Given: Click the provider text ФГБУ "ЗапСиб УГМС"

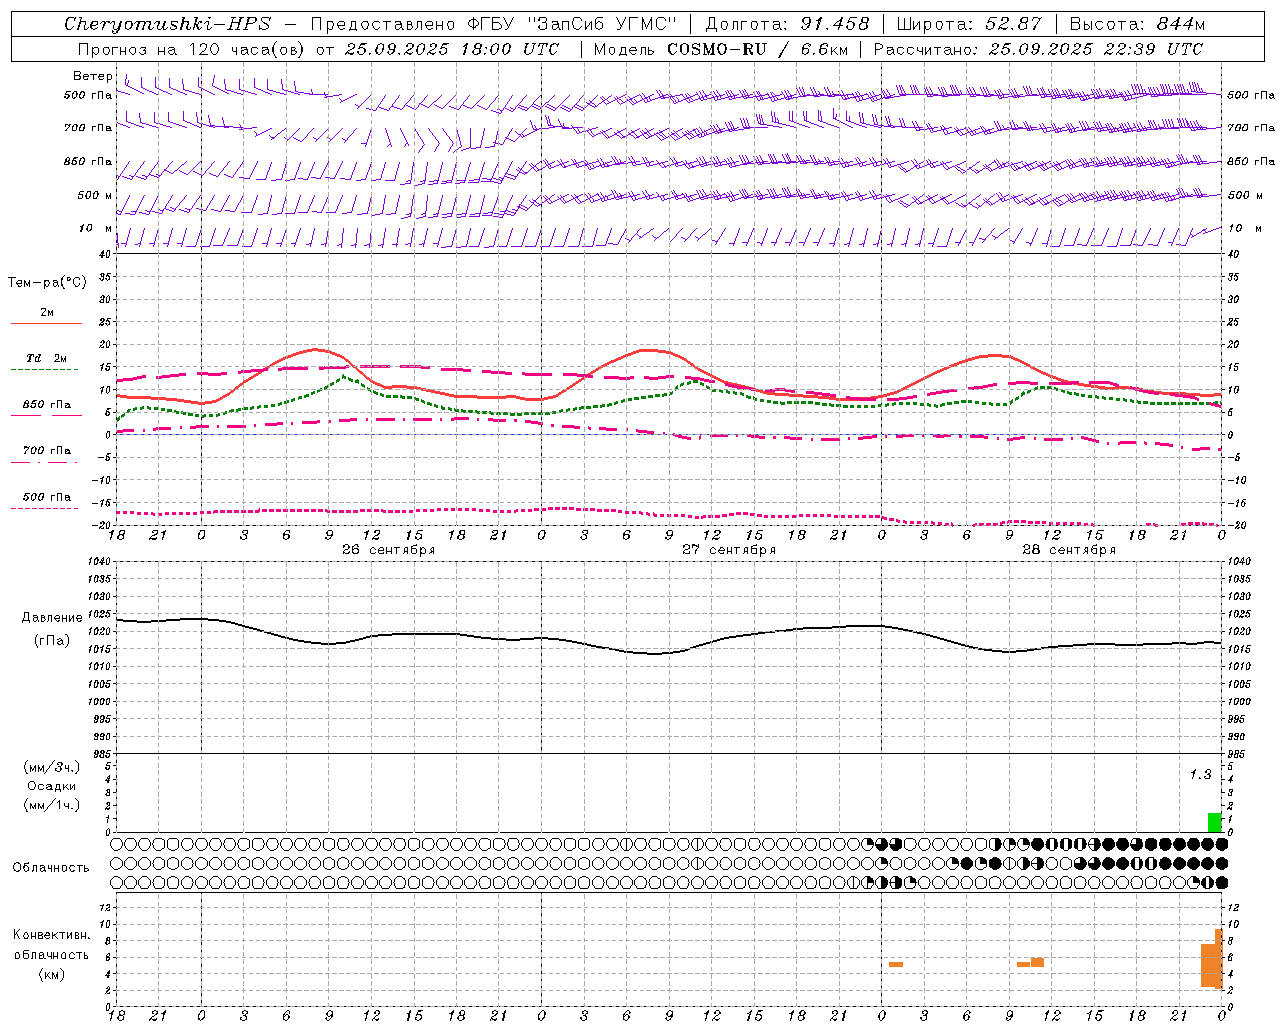Looking at the screenshot, I should pos(572,24).
